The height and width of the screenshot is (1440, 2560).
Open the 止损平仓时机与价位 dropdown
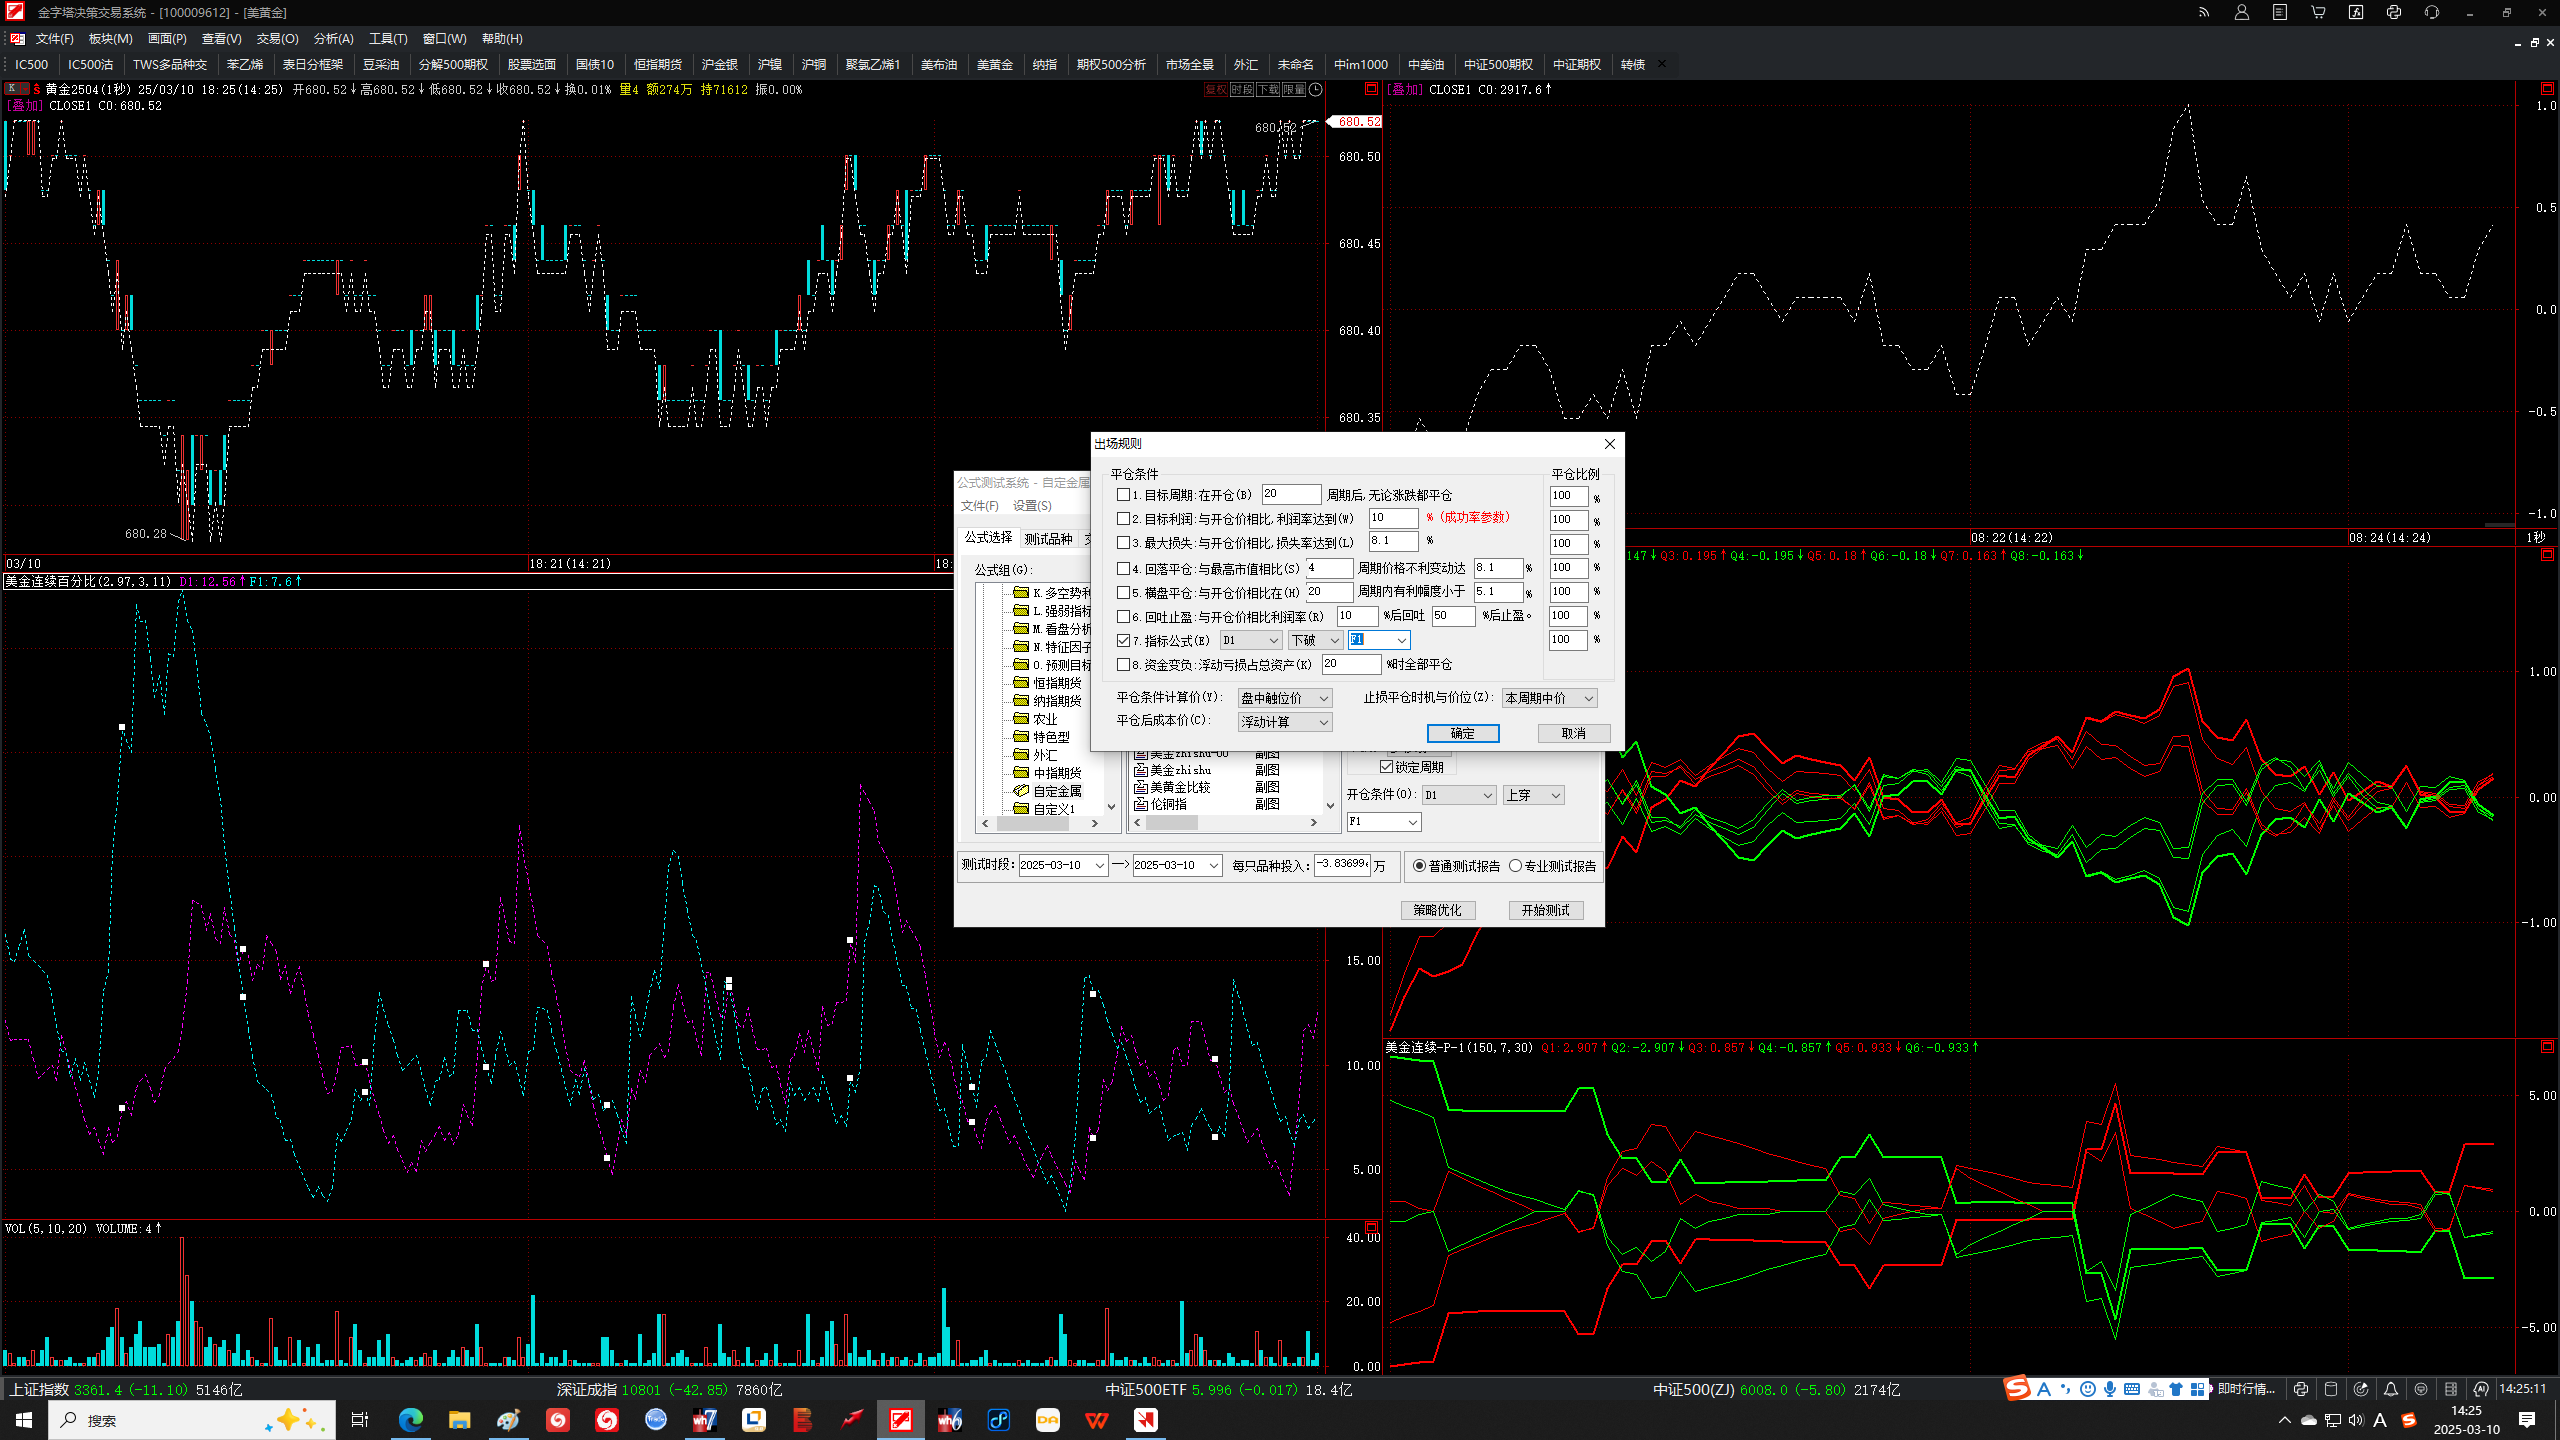(1550, 698)
